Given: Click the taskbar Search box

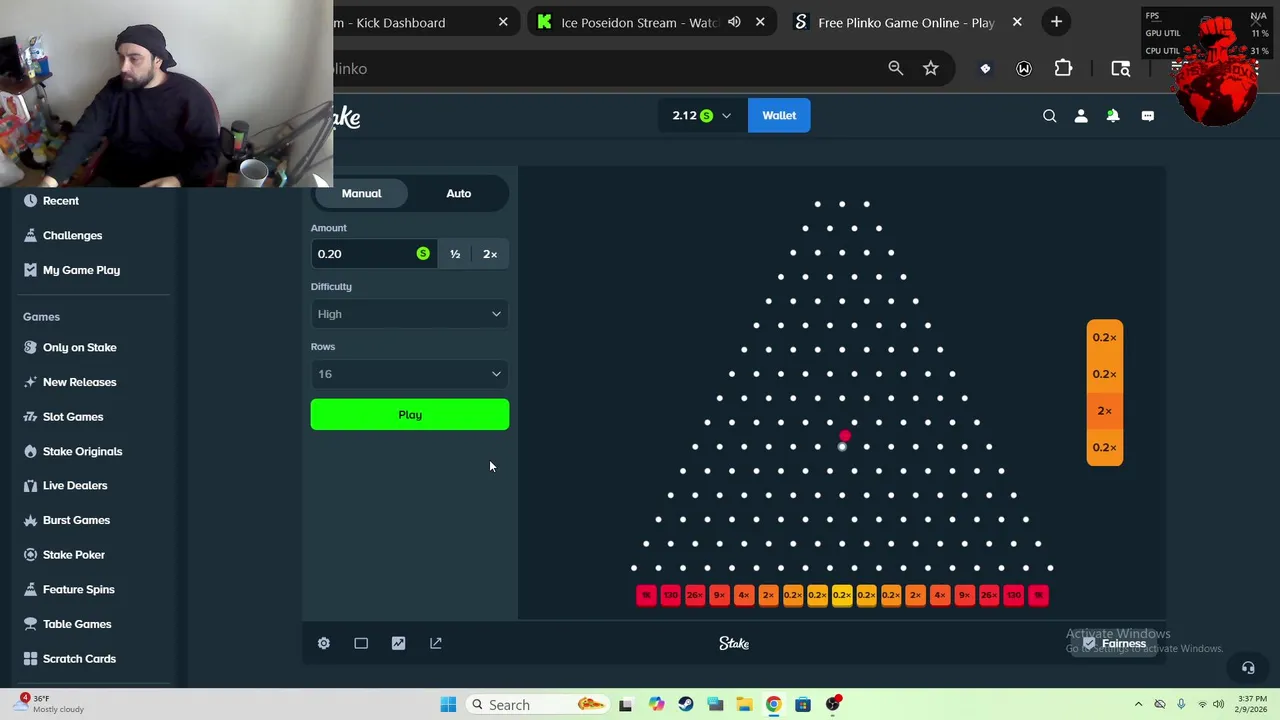Looking at the screenshot, I should 537,705.
